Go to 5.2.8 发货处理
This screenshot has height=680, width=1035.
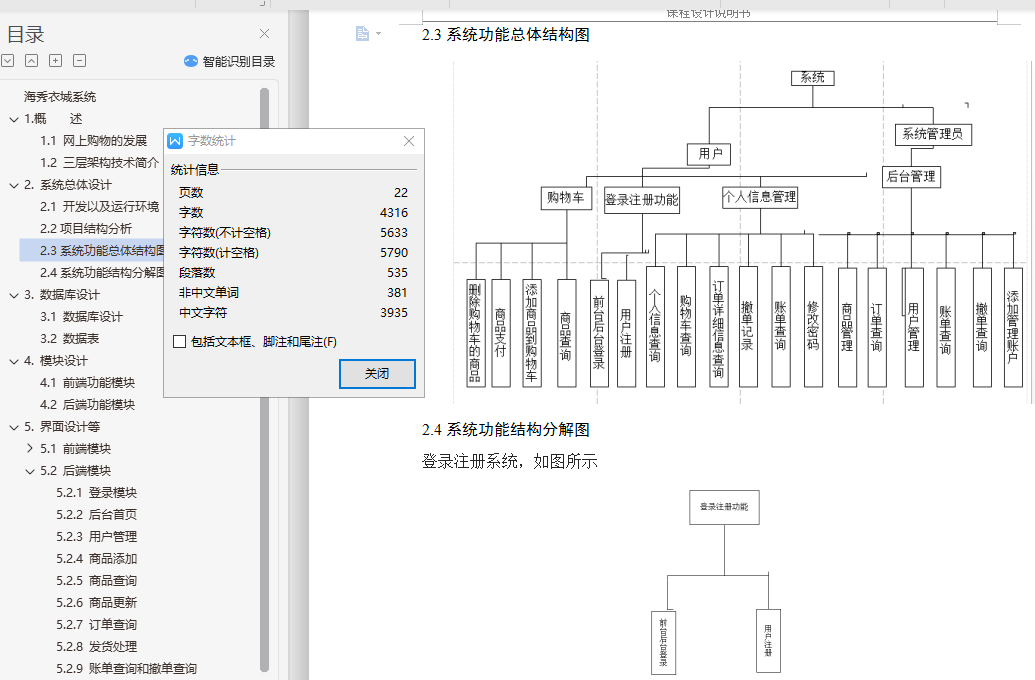pyautogui.click(x=96, y=646)
